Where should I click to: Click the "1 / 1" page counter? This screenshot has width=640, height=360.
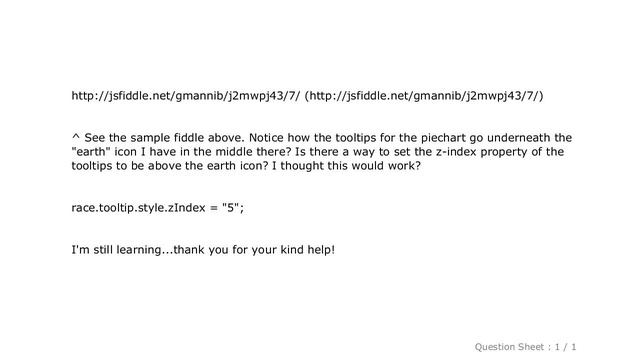point(565,347)
